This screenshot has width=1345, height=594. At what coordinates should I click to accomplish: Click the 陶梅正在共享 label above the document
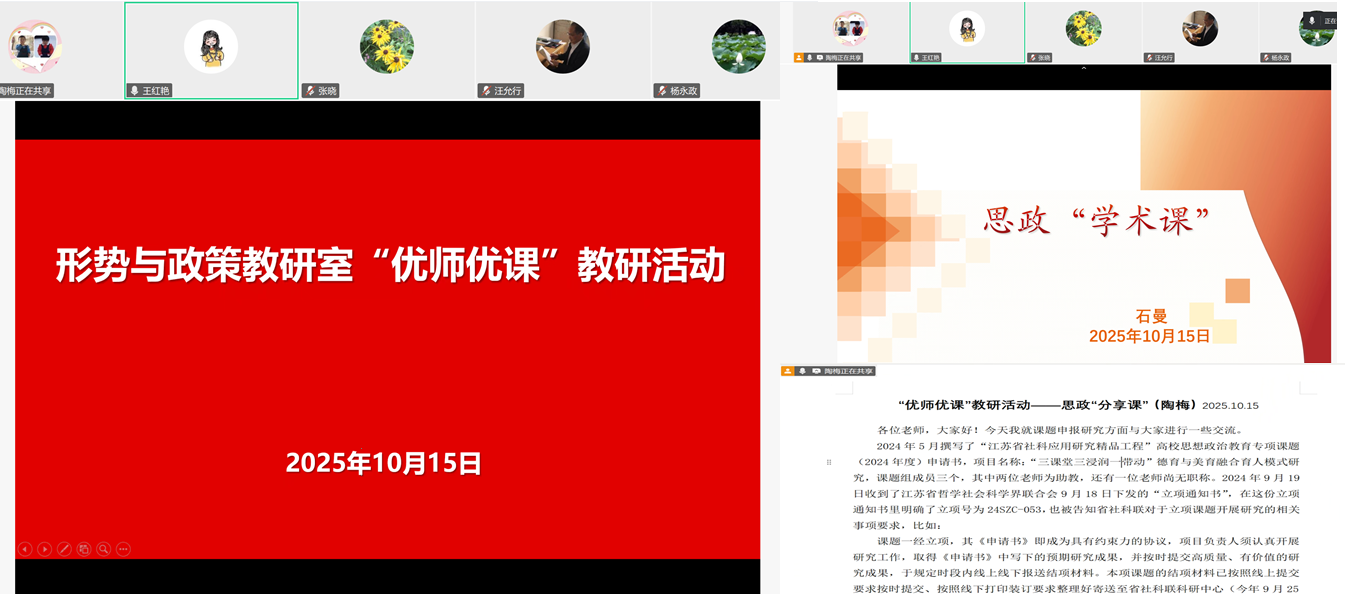point(848,371)
